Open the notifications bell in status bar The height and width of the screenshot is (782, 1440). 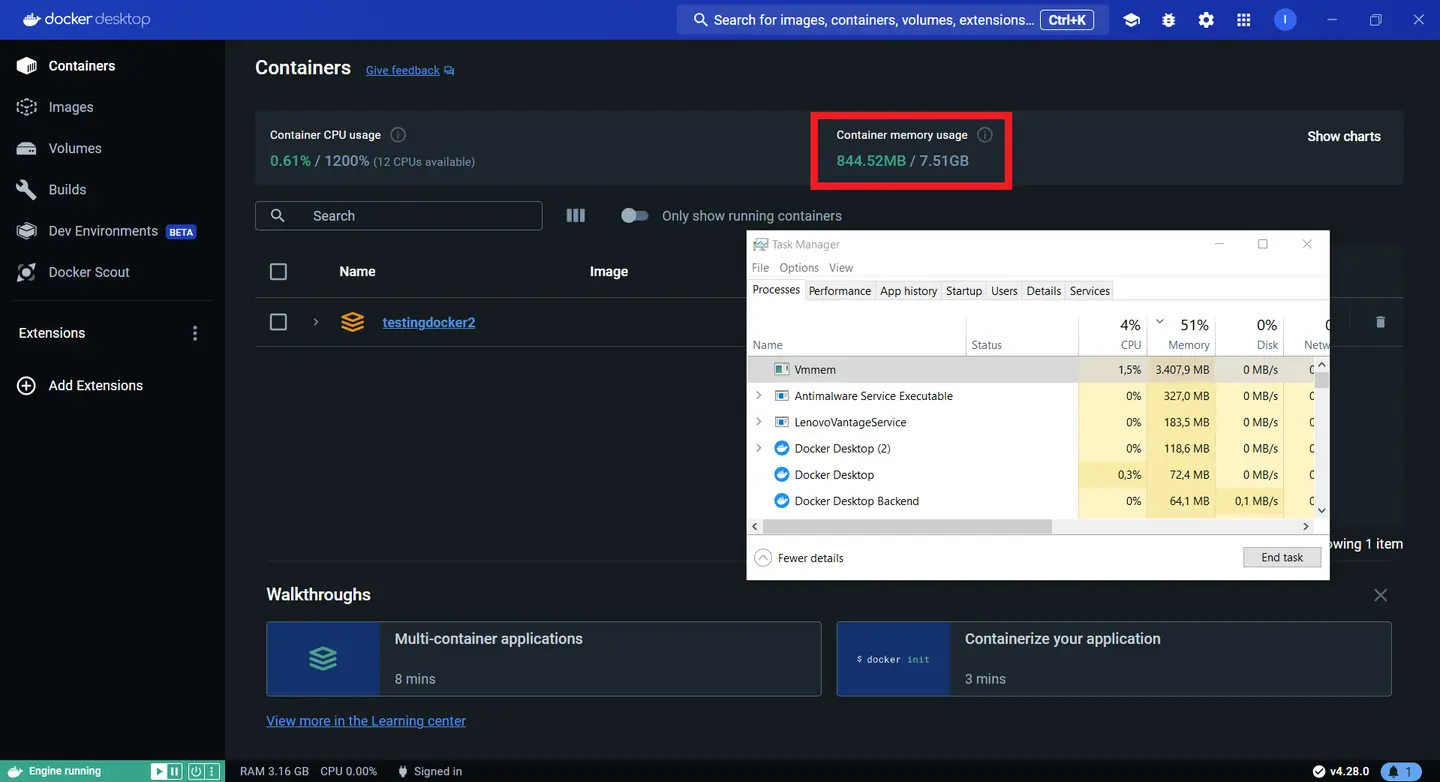pos(1402,771)
